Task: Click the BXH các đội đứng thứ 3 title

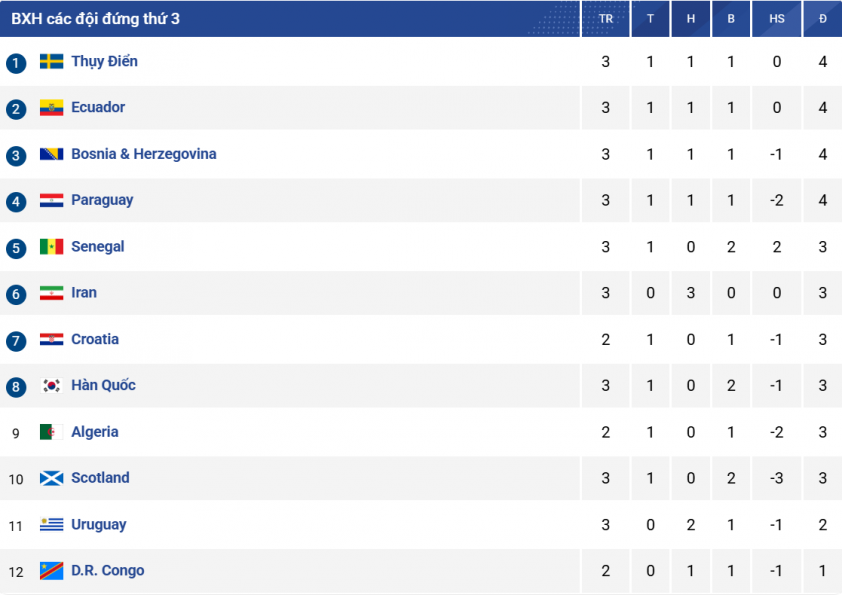Action: tap(96, 19)
